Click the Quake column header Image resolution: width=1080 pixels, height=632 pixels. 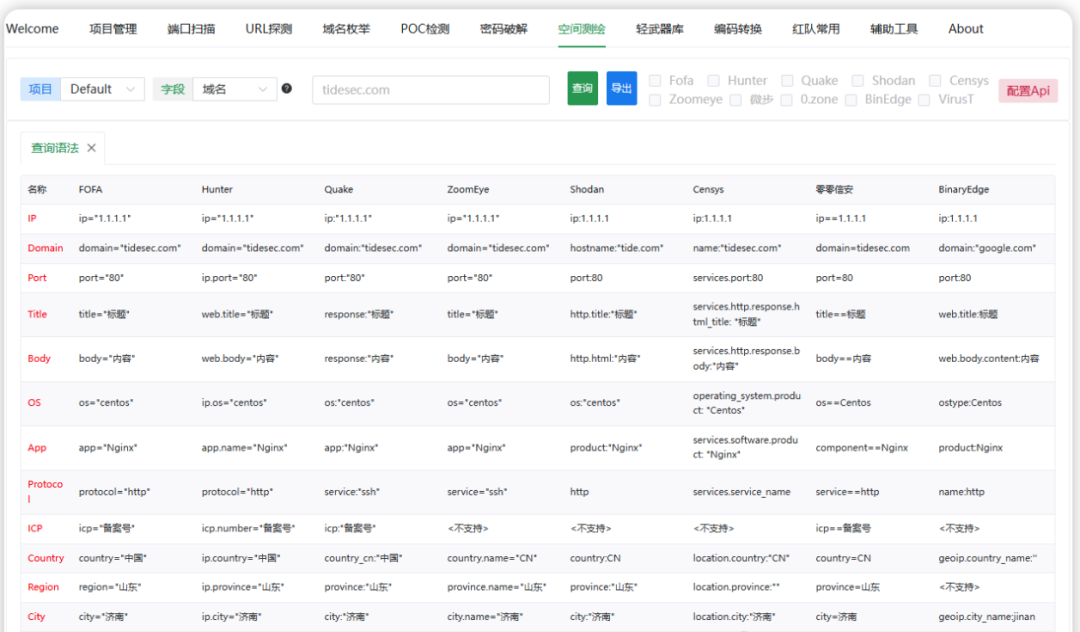point(338,189)
